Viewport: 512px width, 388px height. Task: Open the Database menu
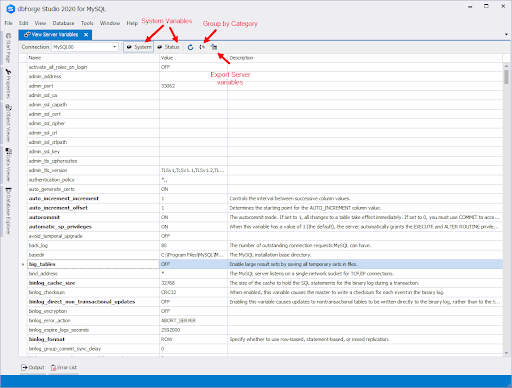pyautogui.click(x=63, y=23)
